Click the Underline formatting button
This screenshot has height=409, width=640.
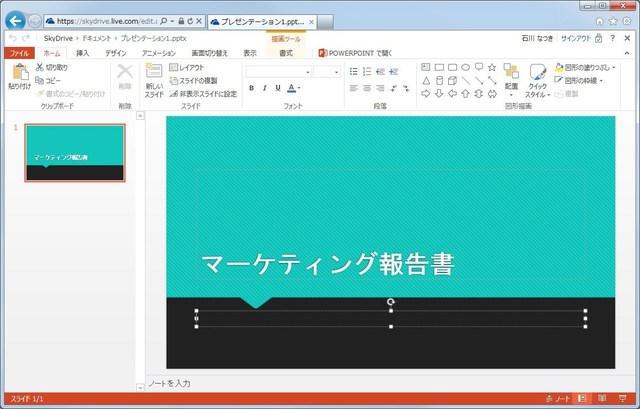[277, 88]
